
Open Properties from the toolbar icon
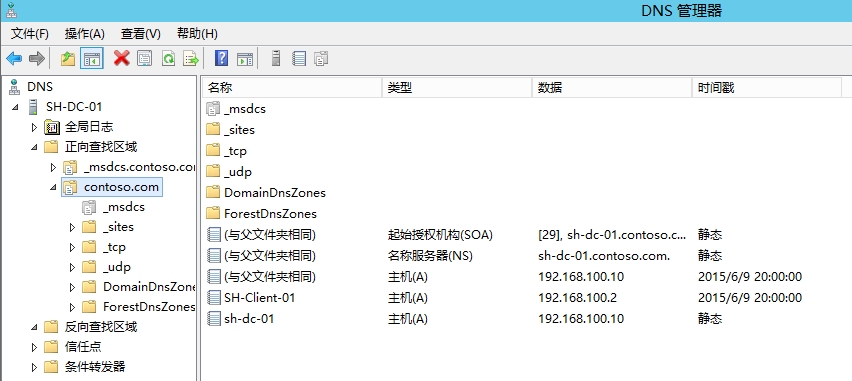pyautogui.click(x=145, y=59)
